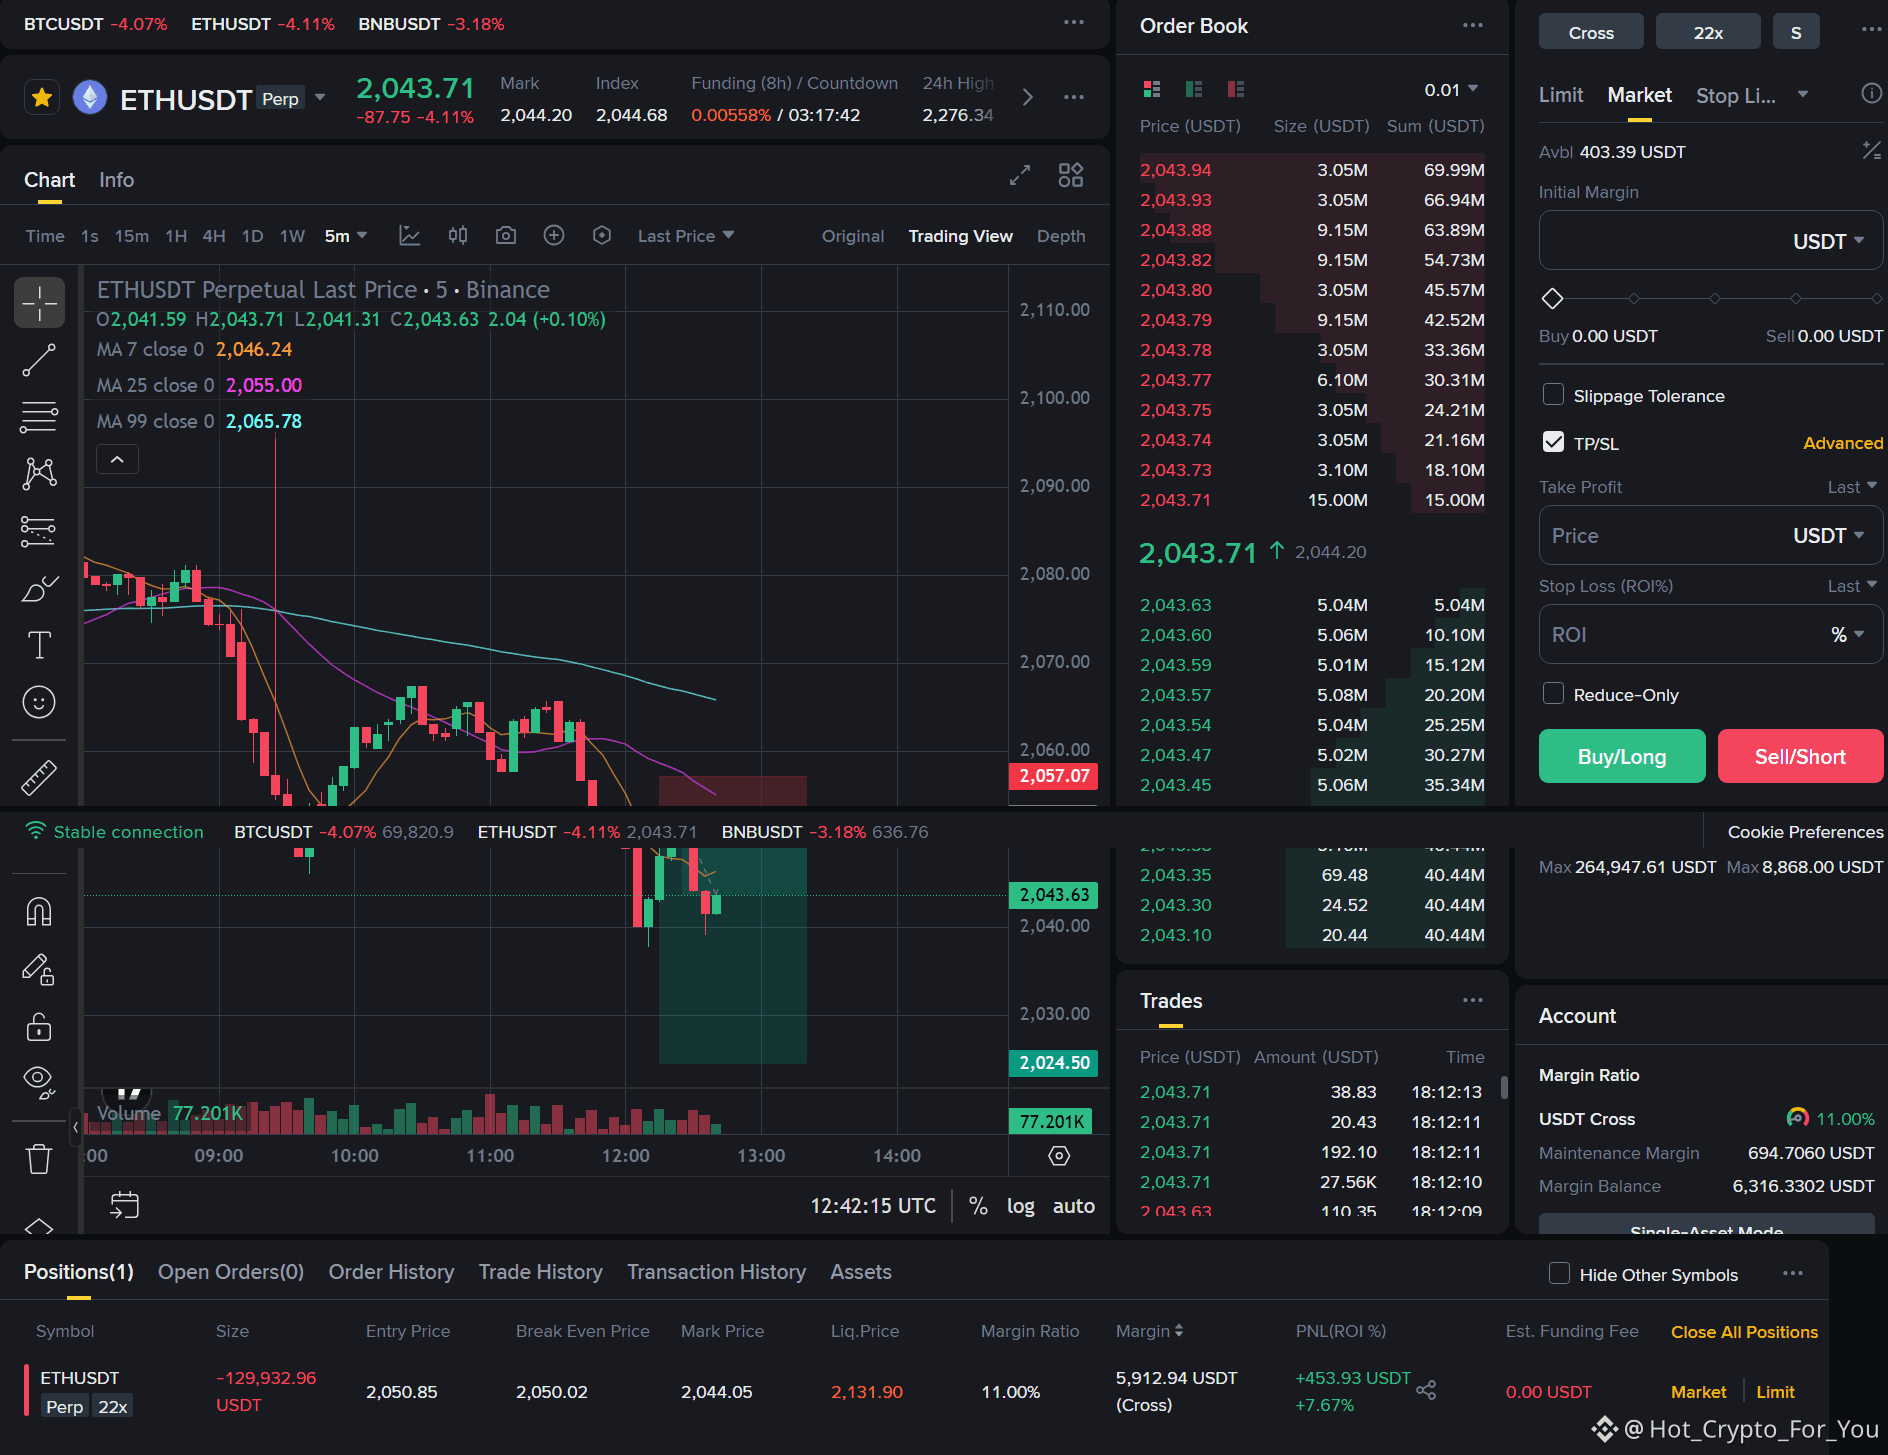Choose the XABCD pattern tool
This screenshot has height=1455, width=1888.
pyautogui.click(x=39, y=473)
